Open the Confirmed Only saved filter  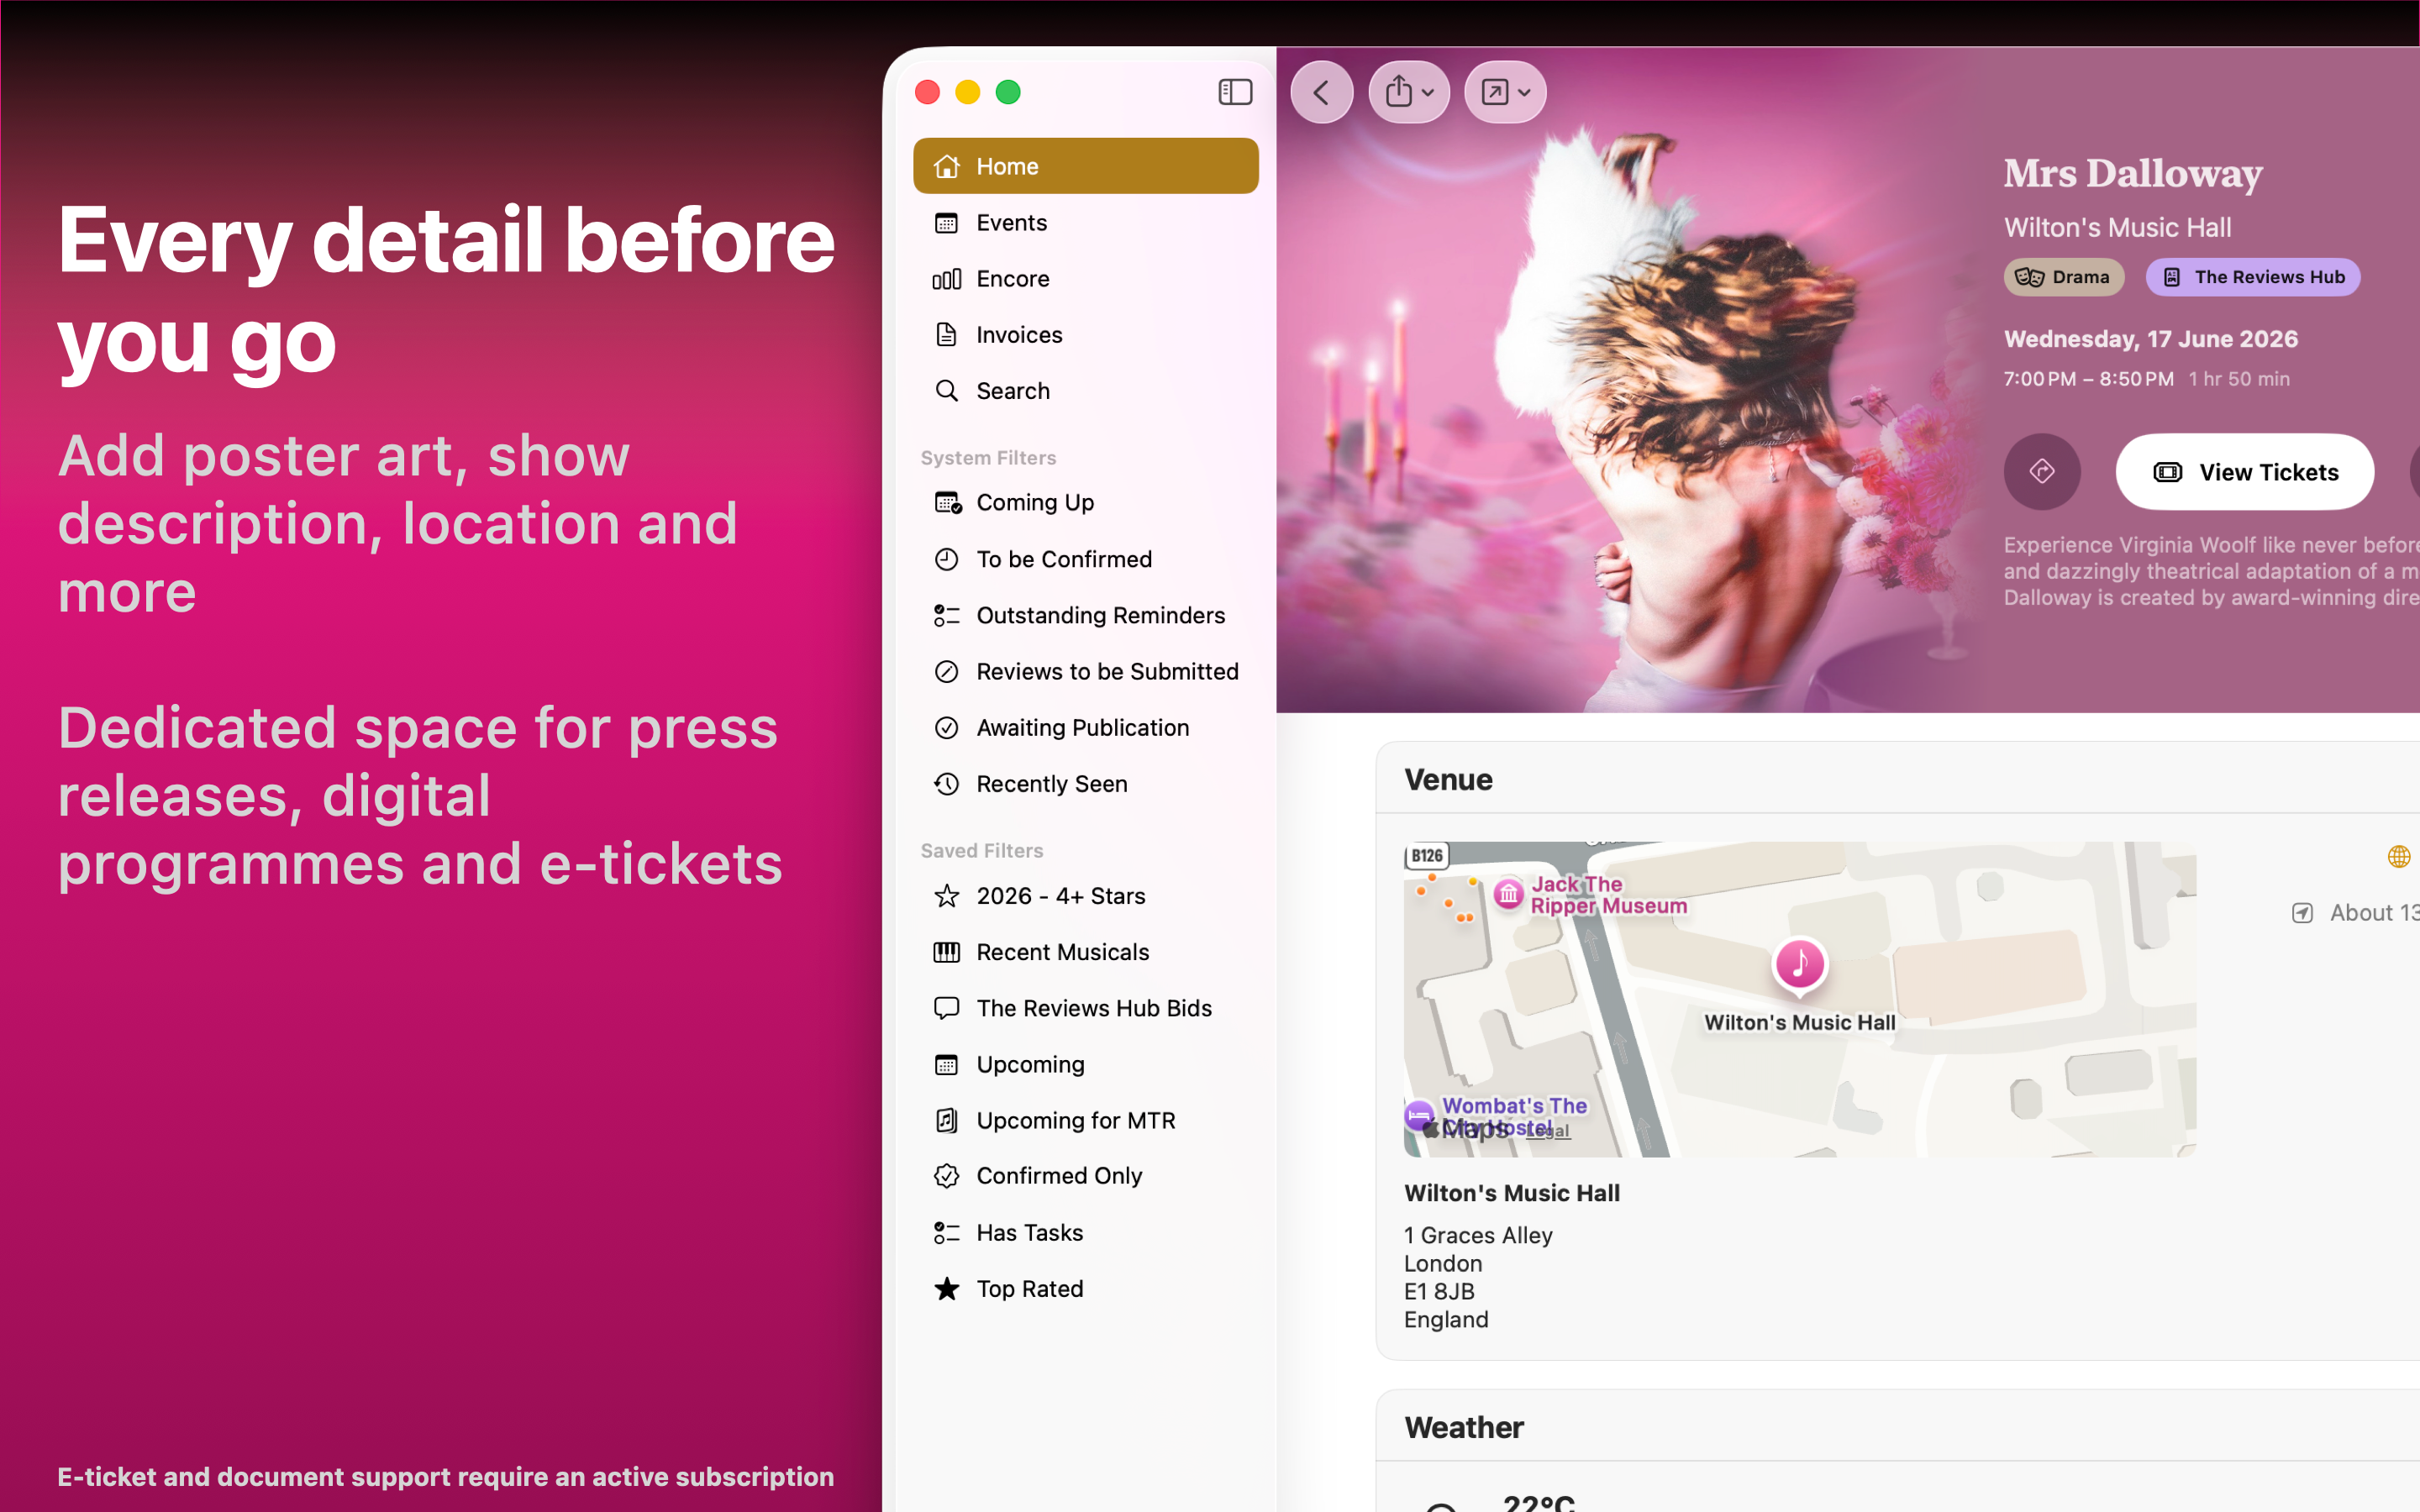tap(1085, 1176)
